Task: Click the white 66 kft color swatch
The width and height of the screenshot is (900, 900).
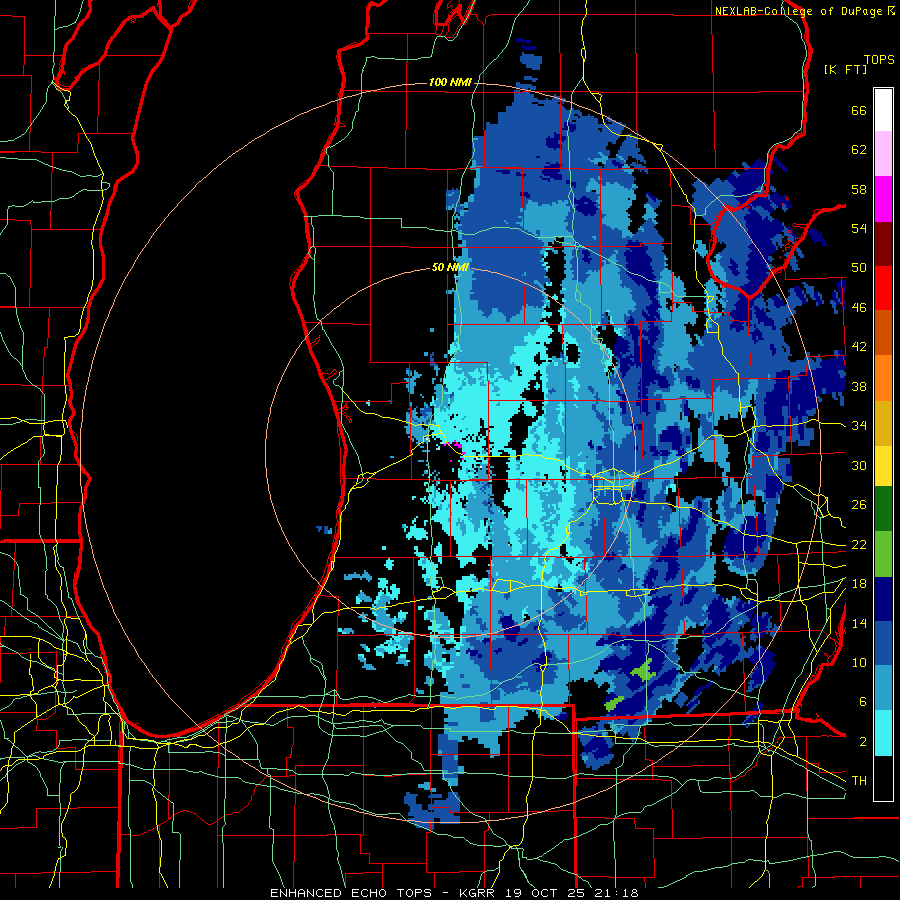Action: (x=883, y=110)
